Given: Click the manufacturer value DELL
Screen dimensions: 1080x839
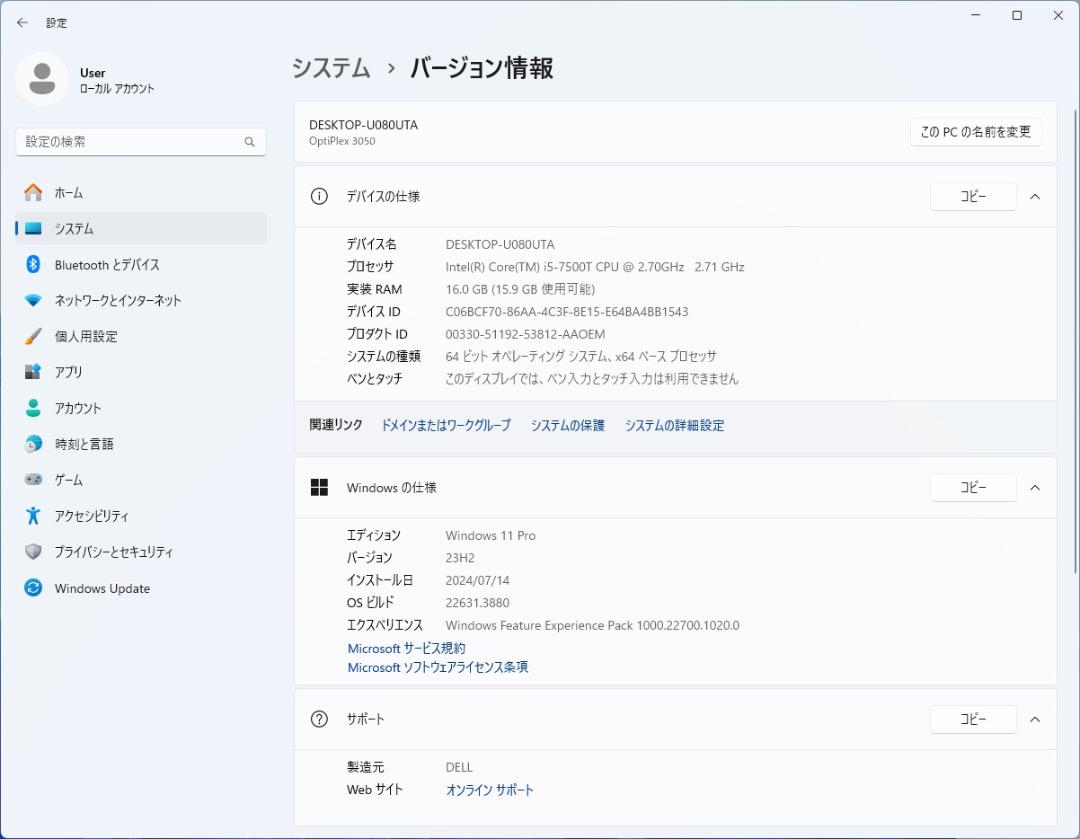Looking at the screenshot, I should [459, 767].
